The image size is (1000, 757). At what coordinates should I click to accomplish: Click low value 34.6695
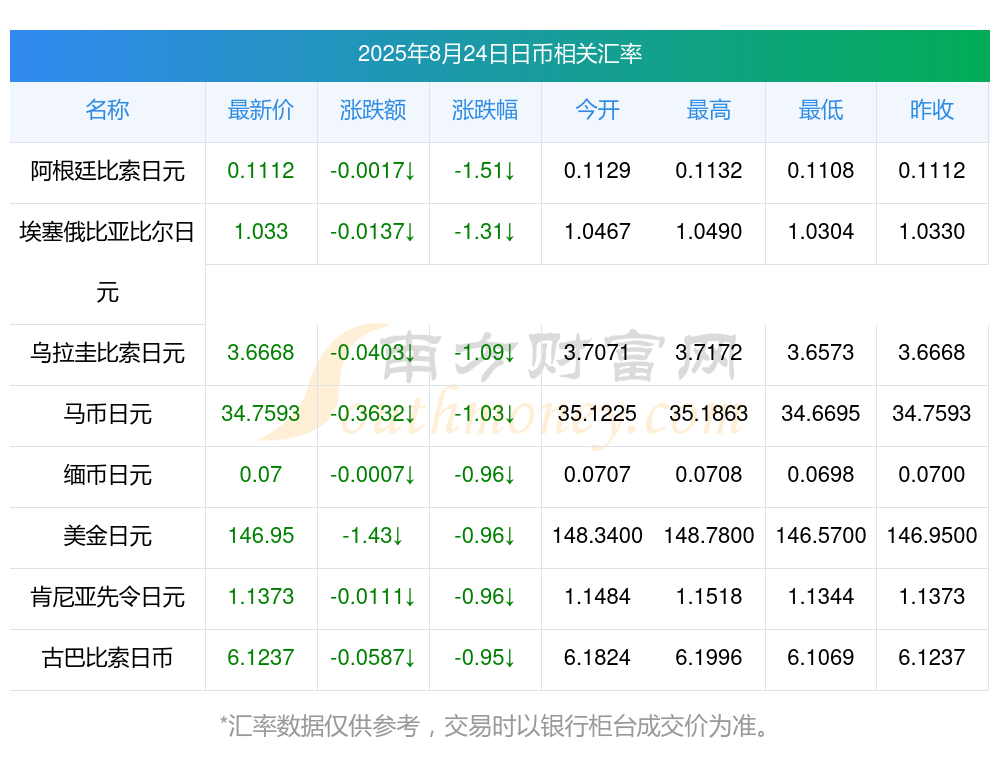(x=821, y=413)
